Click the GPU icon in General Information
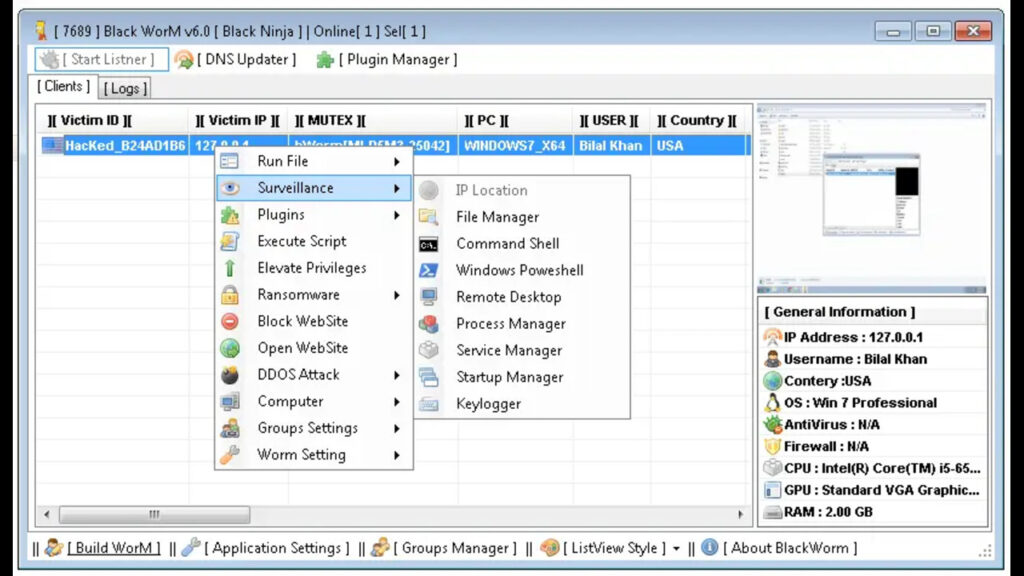1024x576 pixels. tap(773, 490)
